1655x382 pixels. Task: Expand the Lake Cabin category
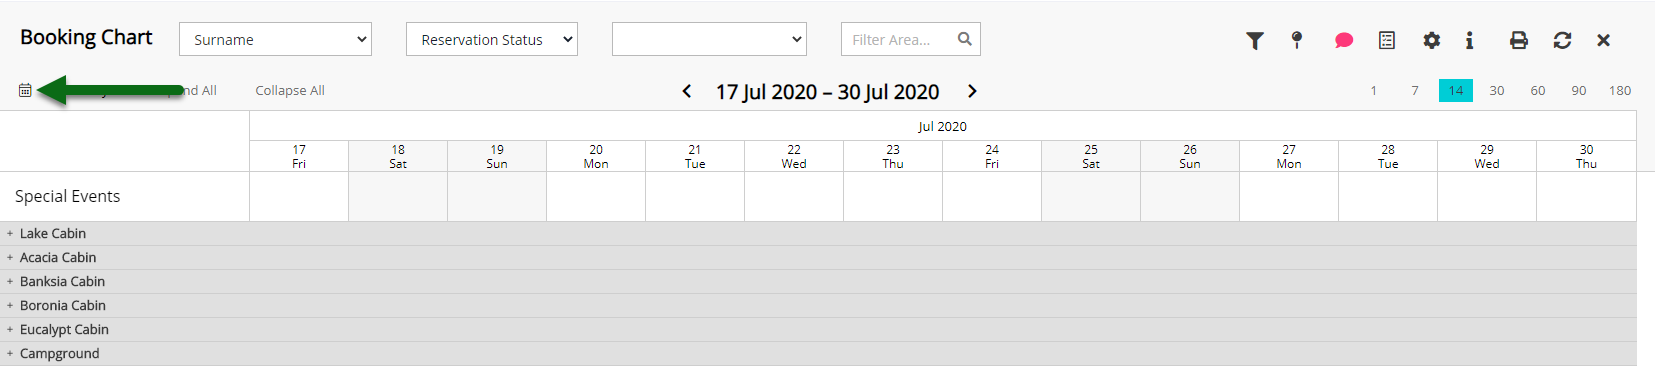(10, 233)
